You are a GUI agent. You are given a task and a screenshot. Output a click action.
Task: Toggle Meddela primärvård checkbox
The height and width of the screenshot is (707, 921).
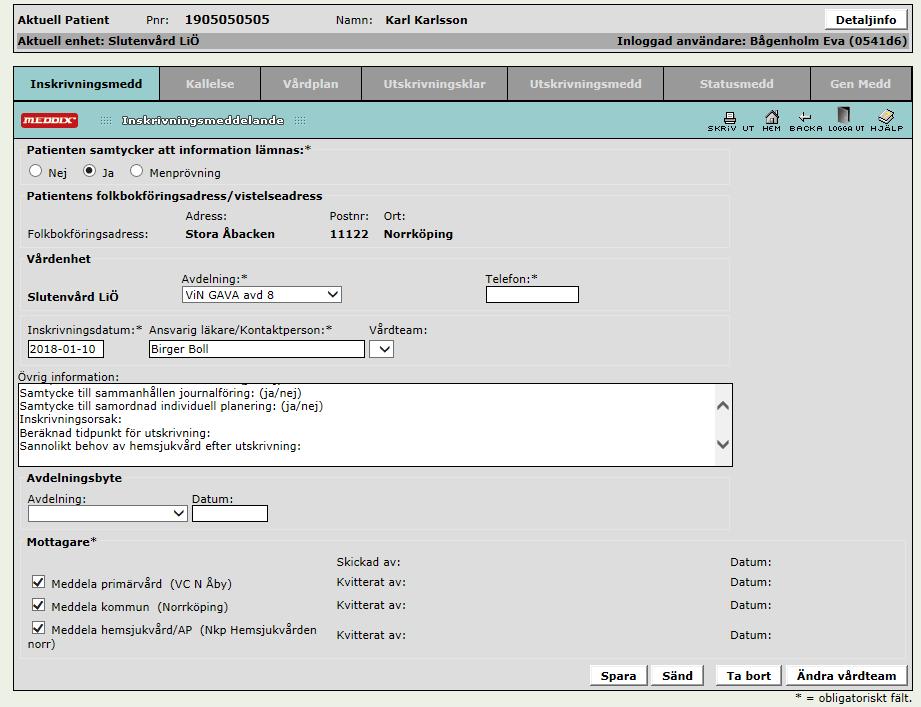38,582
